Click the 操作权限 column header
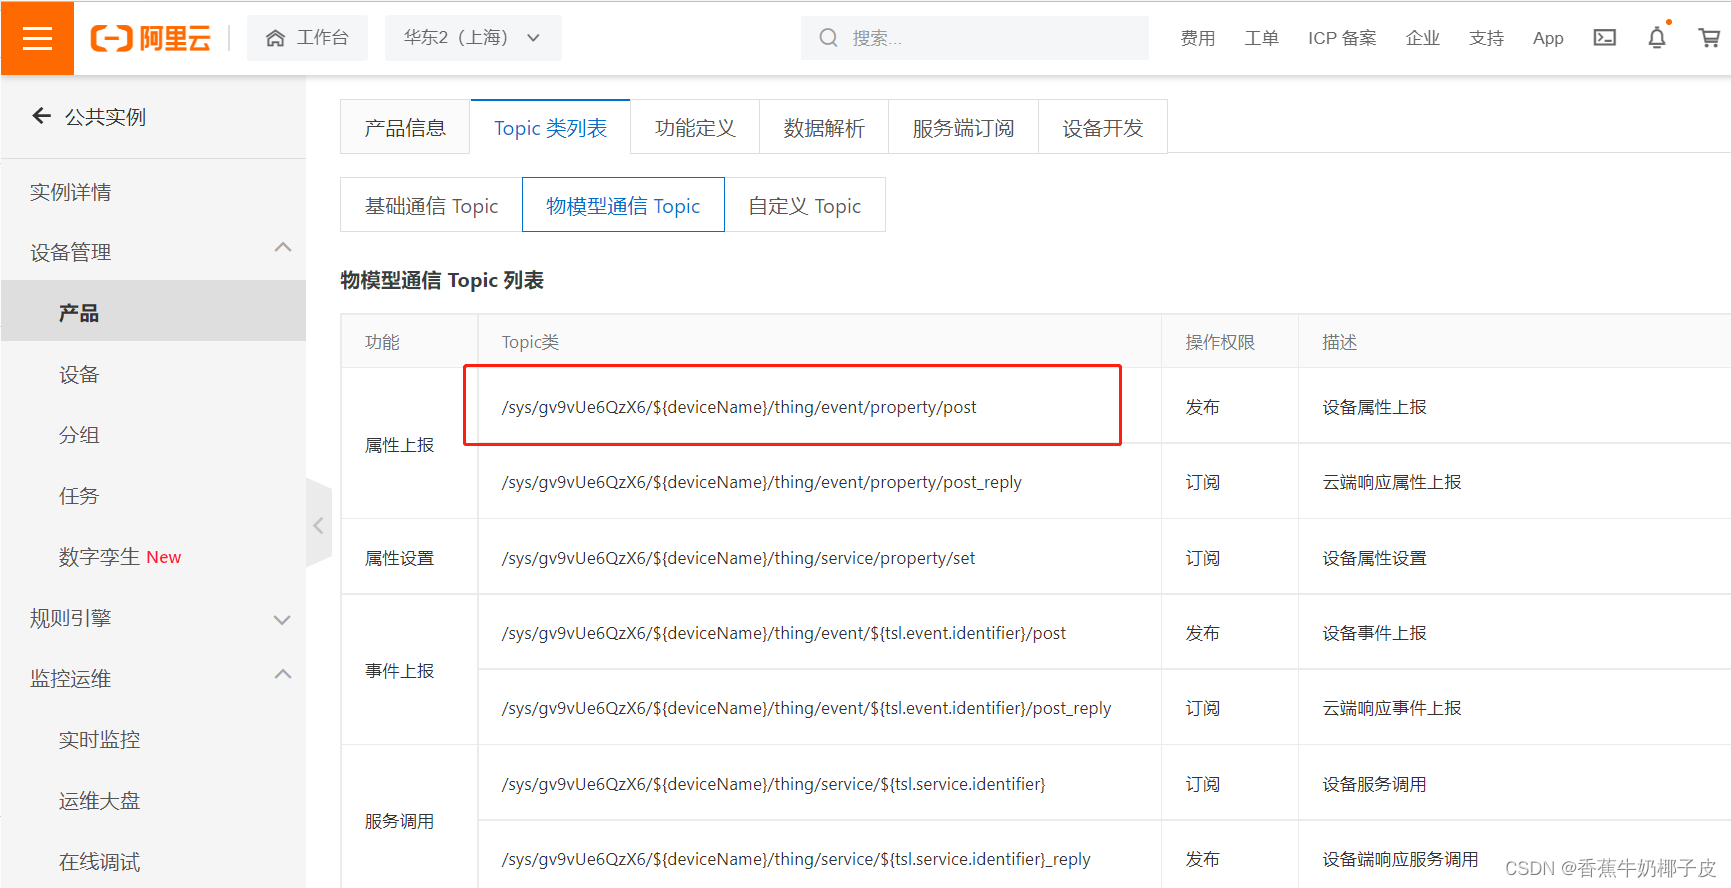The width and height of the screenshot is (1731, 888). pyautogui.click(x=1220, y=342)
